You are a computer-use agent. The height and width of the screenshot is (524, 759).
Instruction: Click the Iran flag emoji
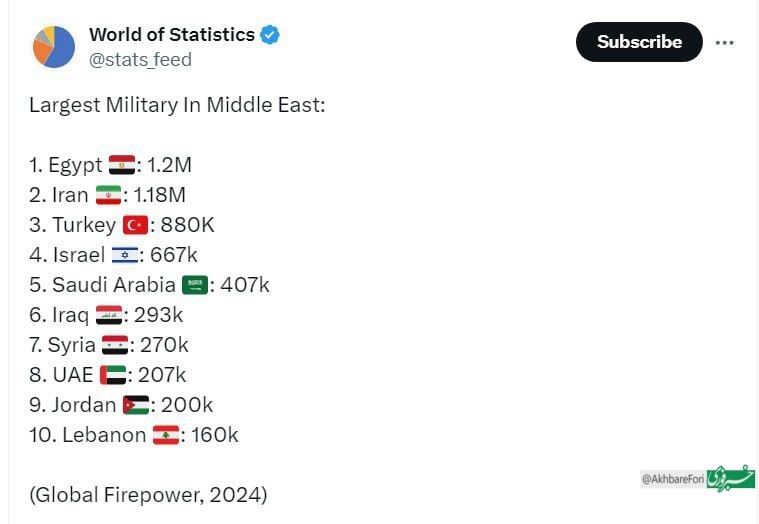[108, 195]
